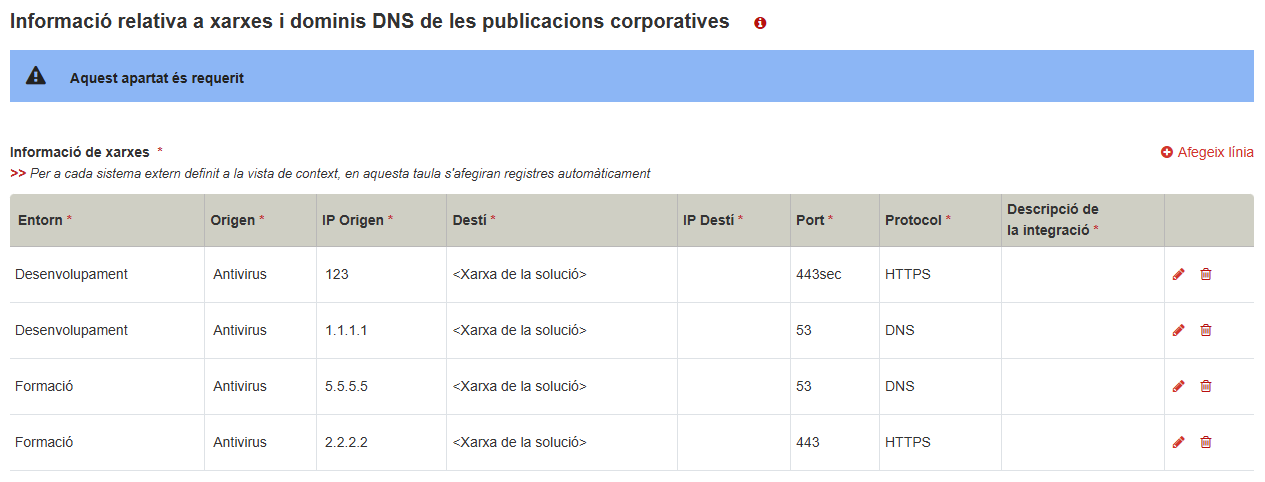Click the red info icon beside the heading
1265x482 pixels.
click(760, 23)
